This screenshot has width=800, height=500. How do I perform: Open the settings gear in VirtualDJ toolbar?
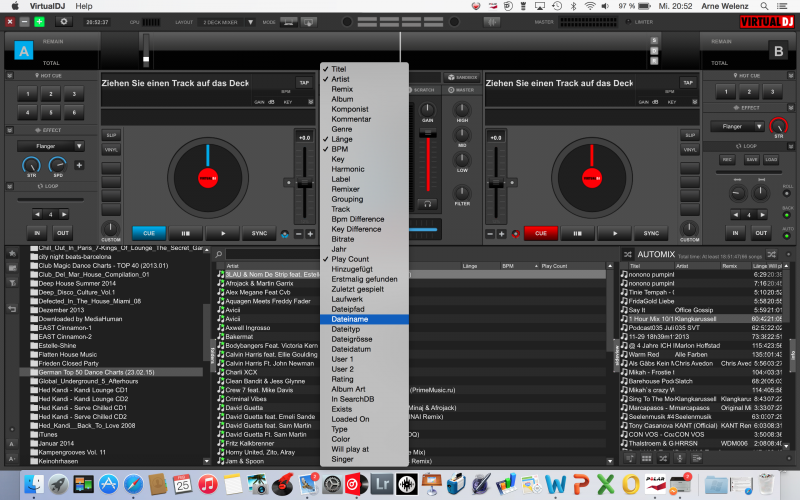point(65,20)
